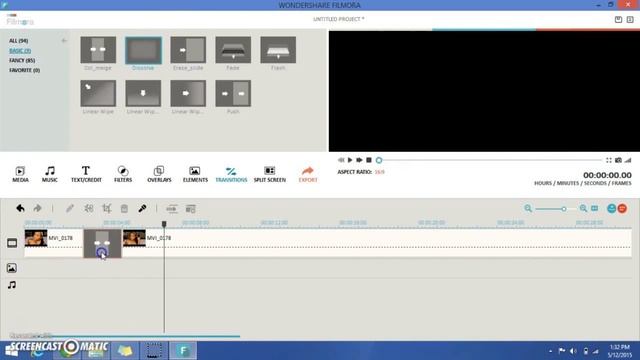The width and height of the screenshot is (640, 360).
Task: Open the Media library tab
Action: click(20, 174)
